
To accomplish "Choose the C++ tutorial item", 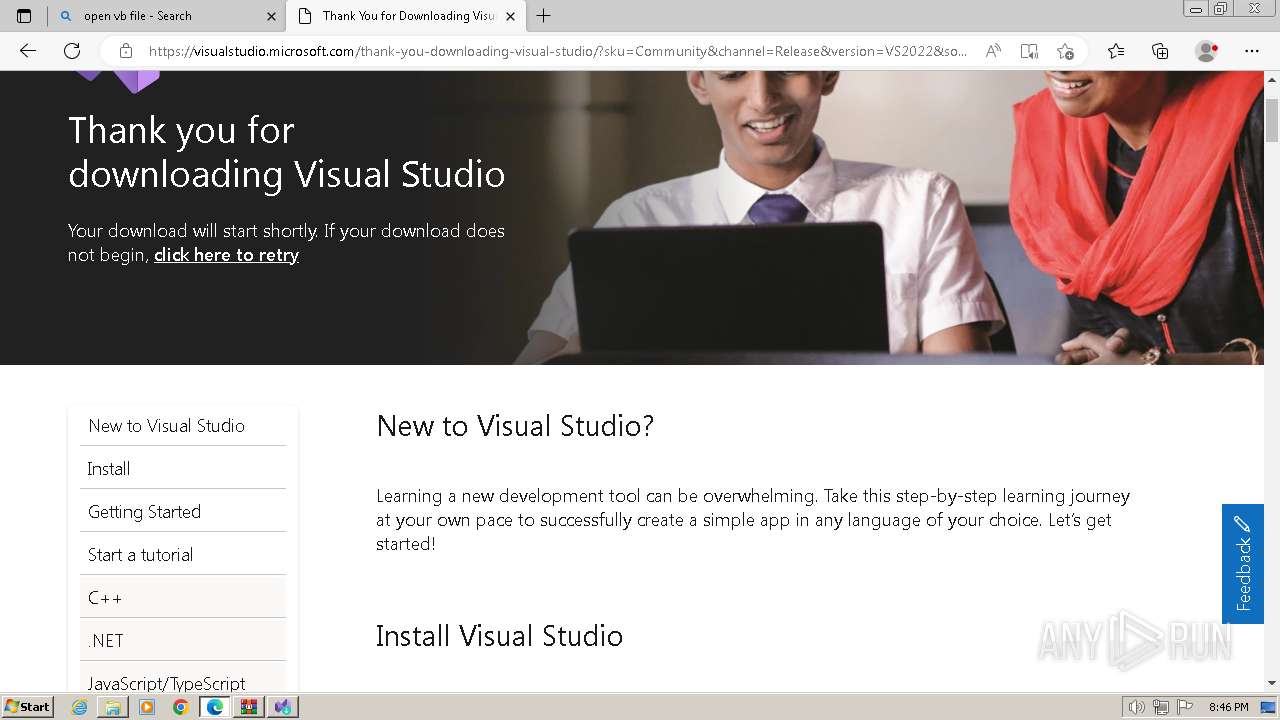I will pos(183,598).
